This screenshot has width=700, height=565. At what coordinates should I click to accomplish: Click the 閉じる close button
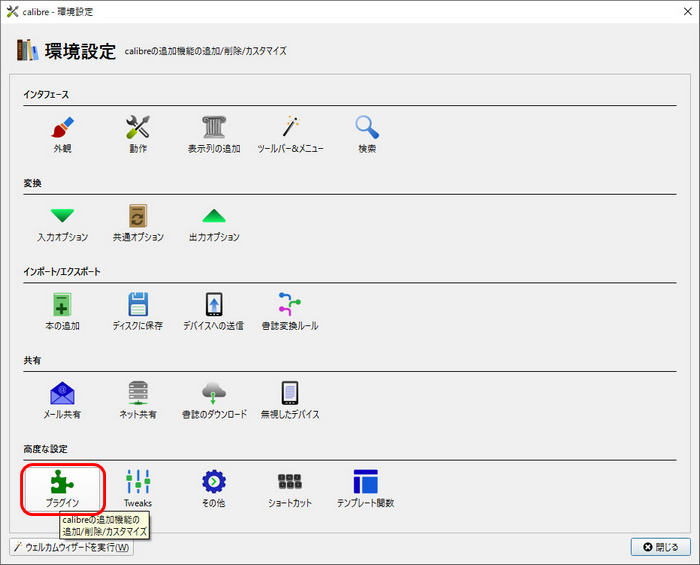(x=660, y=547)
